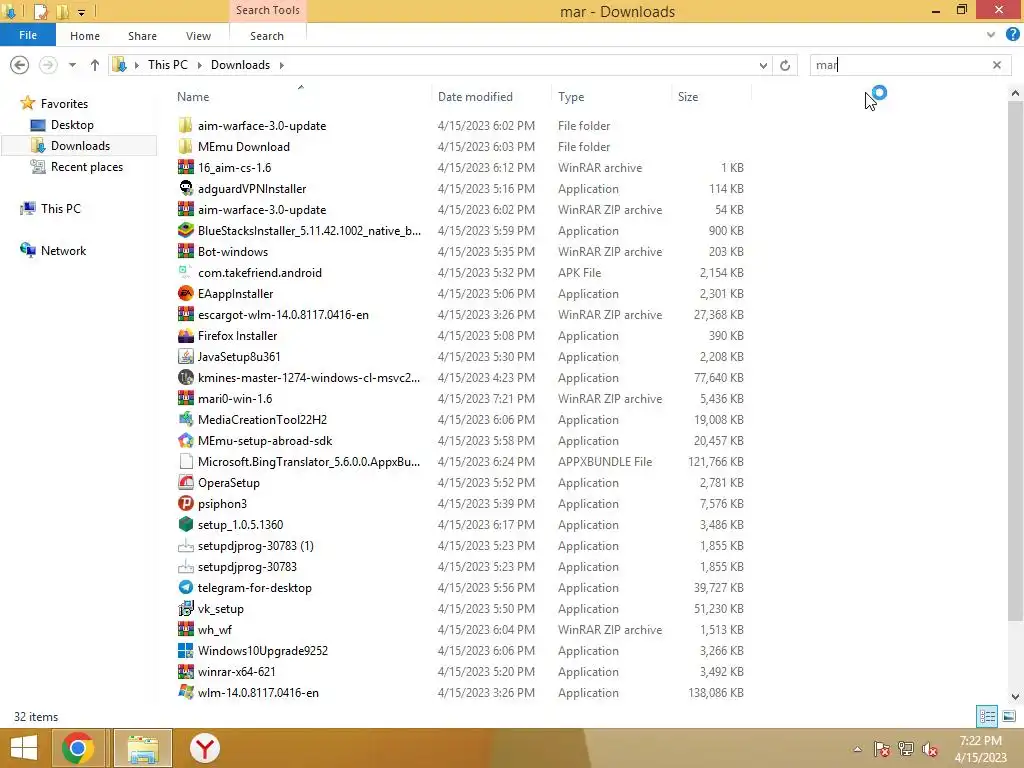Open the Home ribbon tab

[85, 36]
